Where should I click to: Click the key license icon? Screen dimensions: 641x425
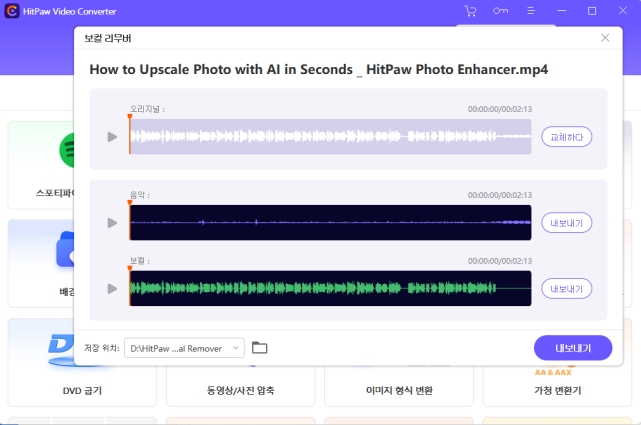tap(500, 11)
